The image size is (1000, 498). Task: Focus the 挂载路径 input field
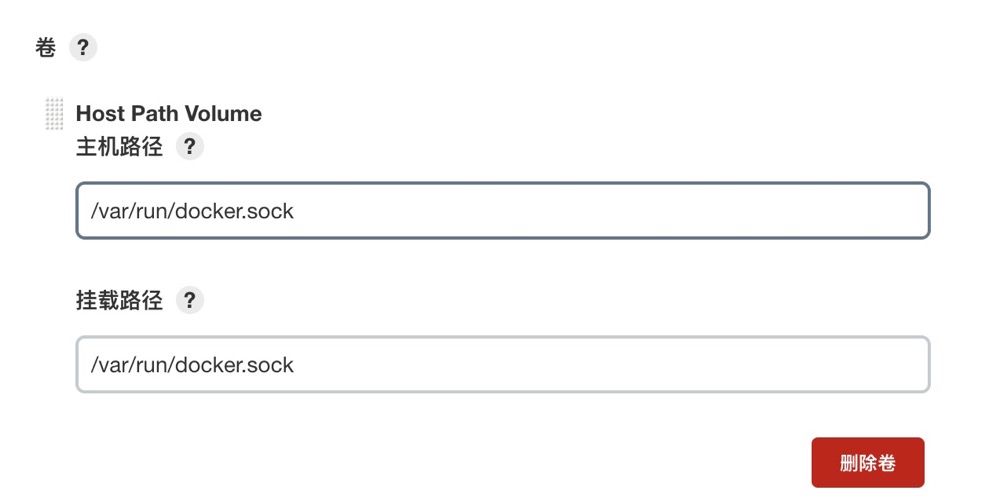coord(502,364)
